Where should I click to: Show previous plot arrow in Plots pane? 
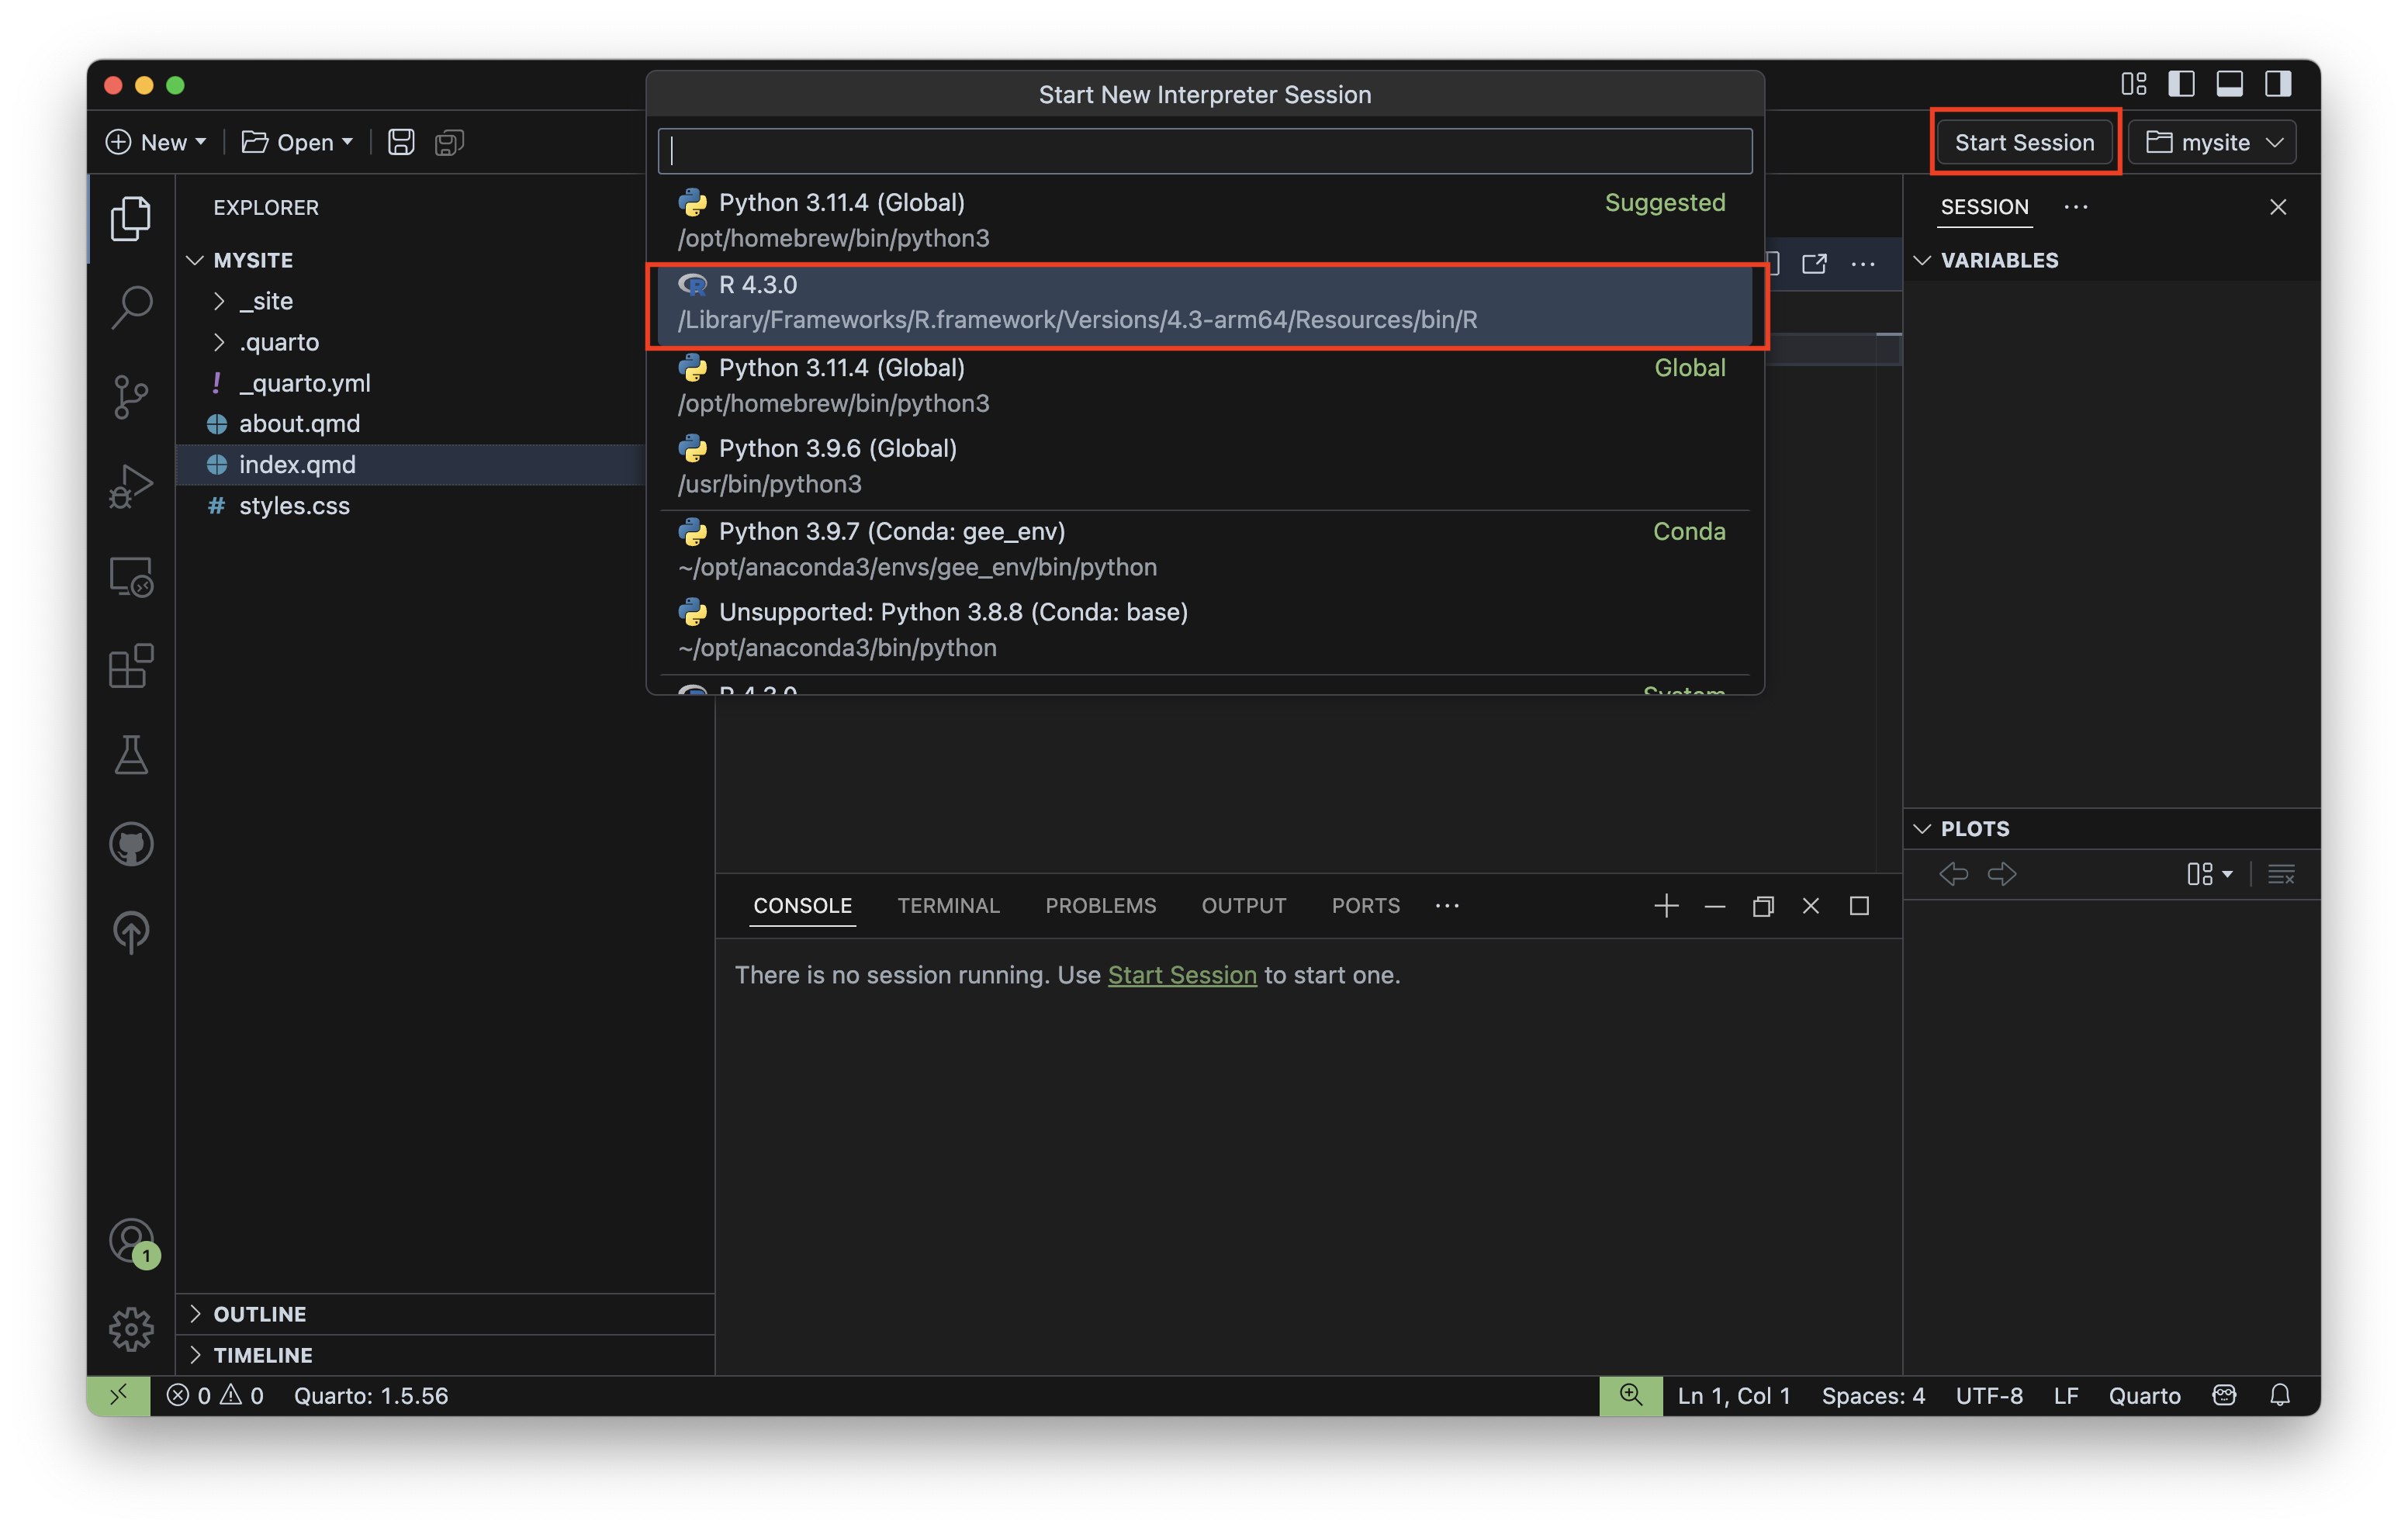pyautogui.click(x=1953, y=874)
